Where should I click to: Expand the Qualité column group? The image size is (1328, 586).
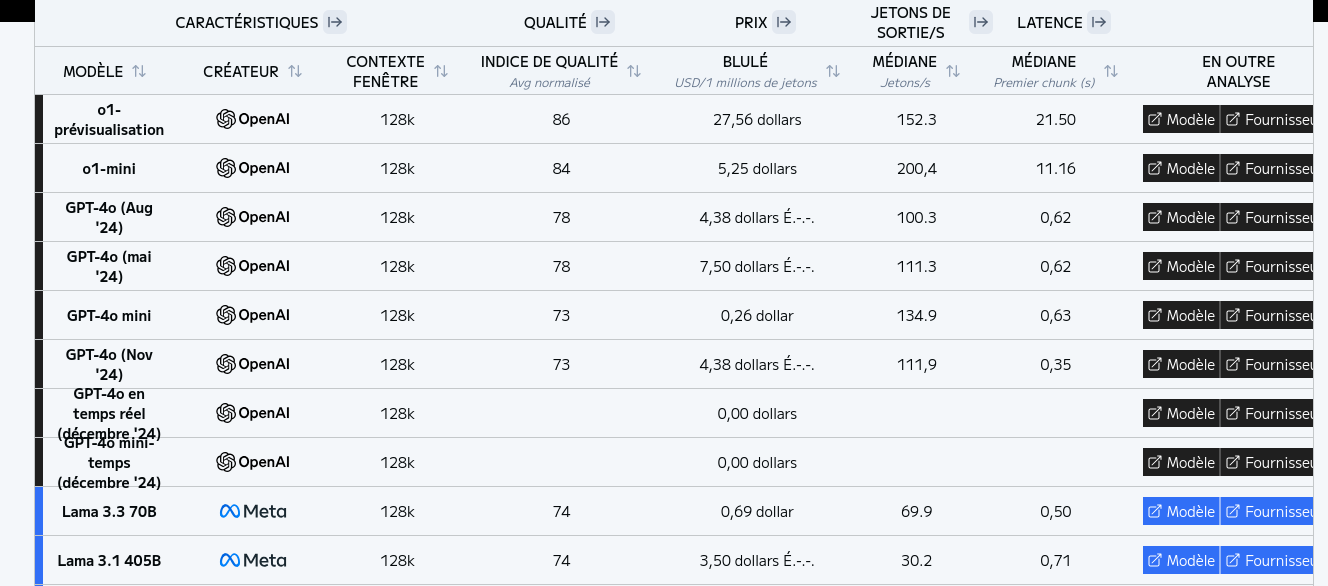click(603, 22)
